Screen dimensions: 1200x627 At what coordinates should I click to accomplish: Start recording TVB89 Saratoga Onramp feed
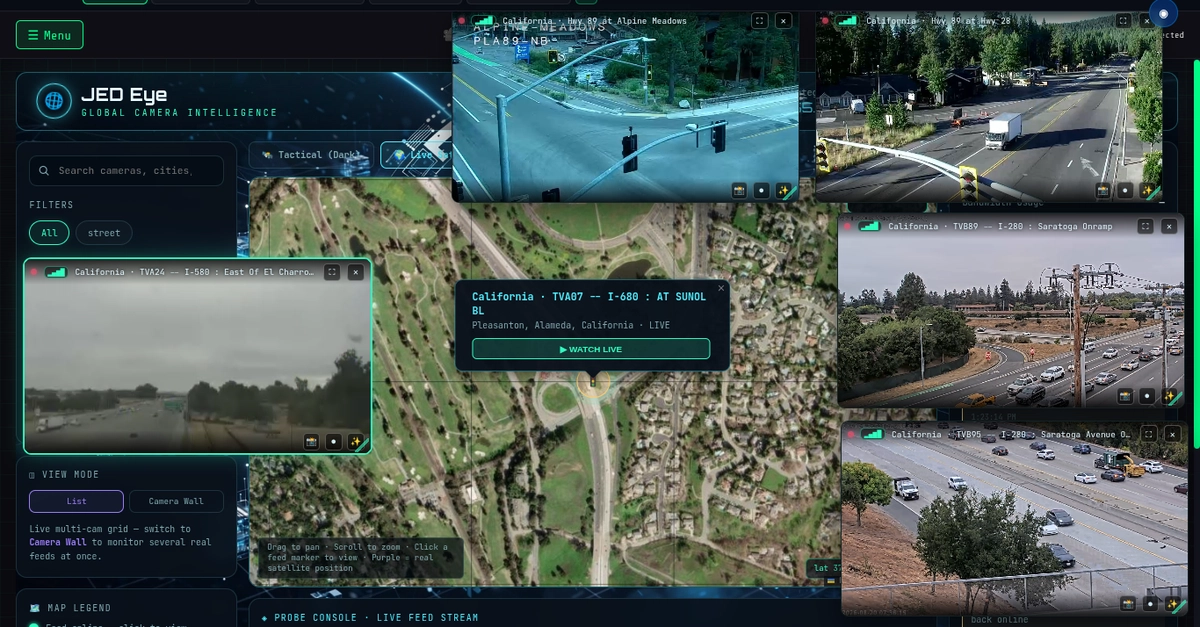pyautogui.click(x=1147, y=396)
